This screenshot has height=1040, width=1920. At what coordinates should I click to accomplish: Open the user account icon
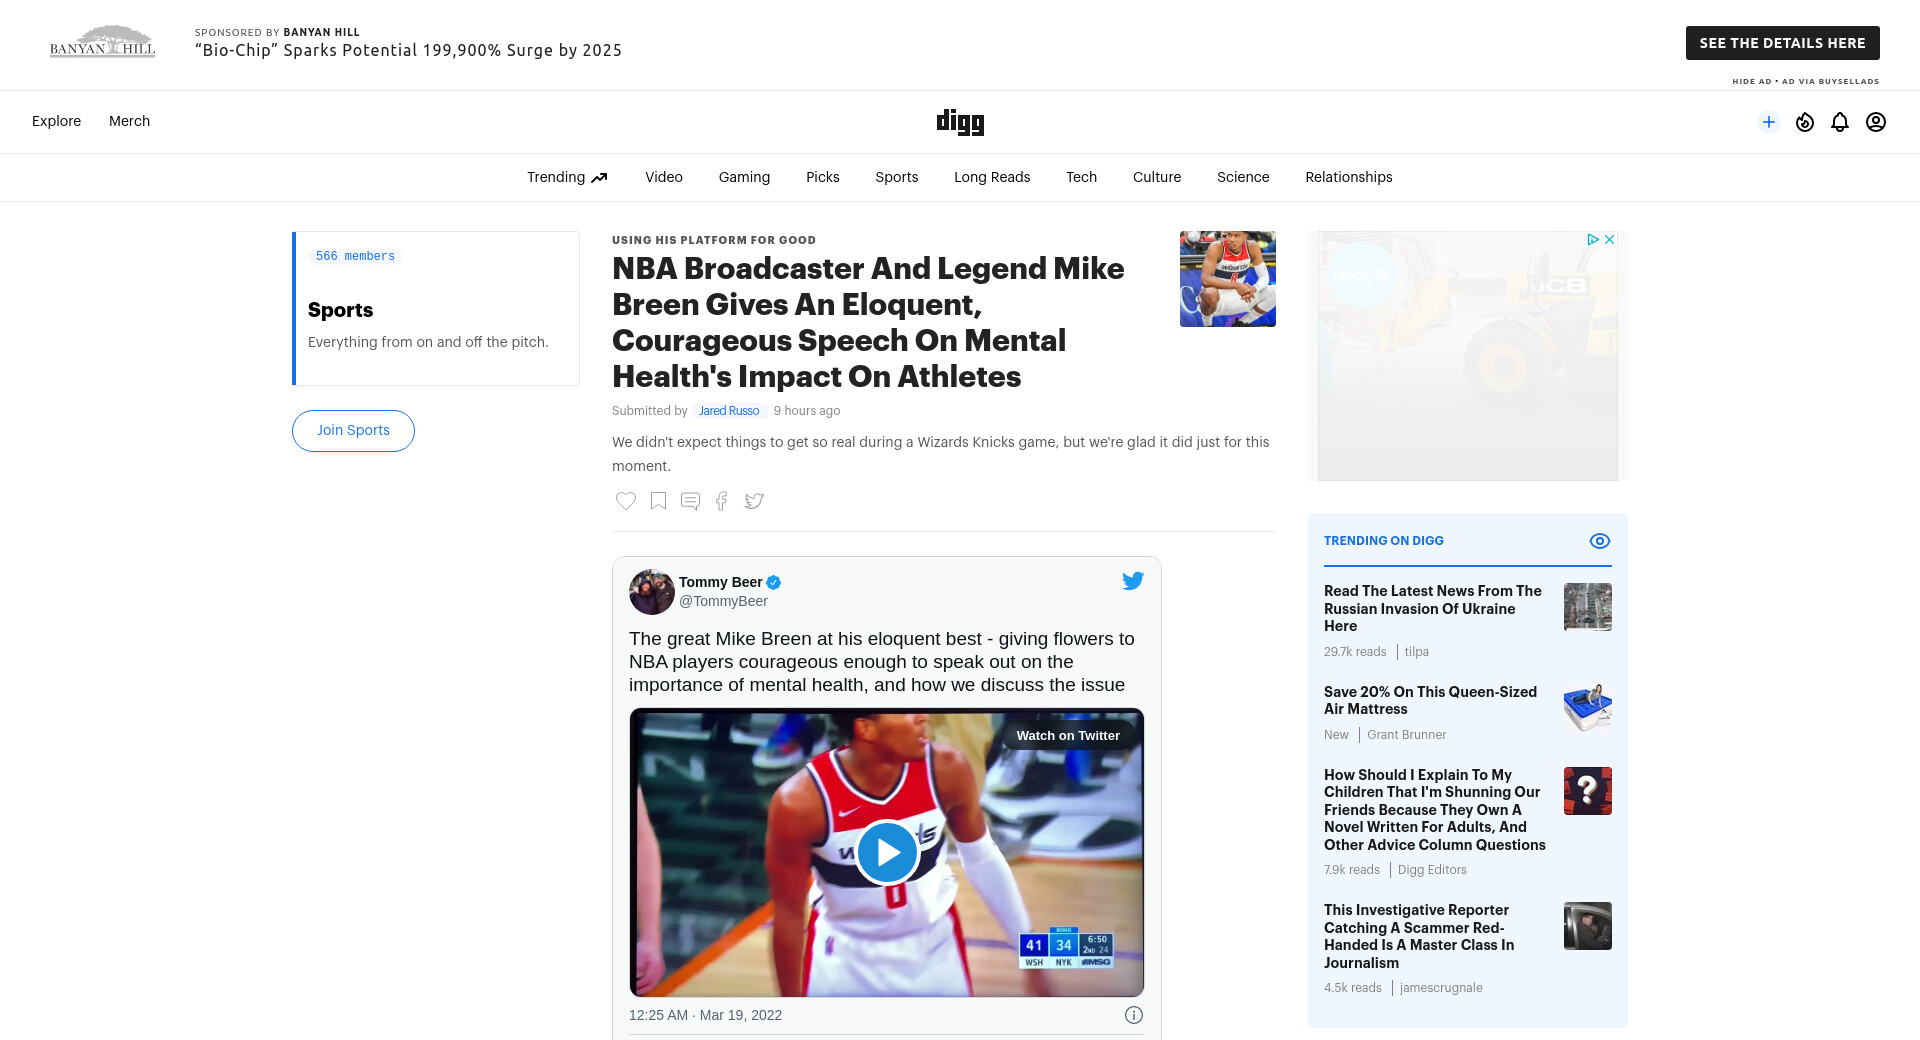click(1876, 122)
